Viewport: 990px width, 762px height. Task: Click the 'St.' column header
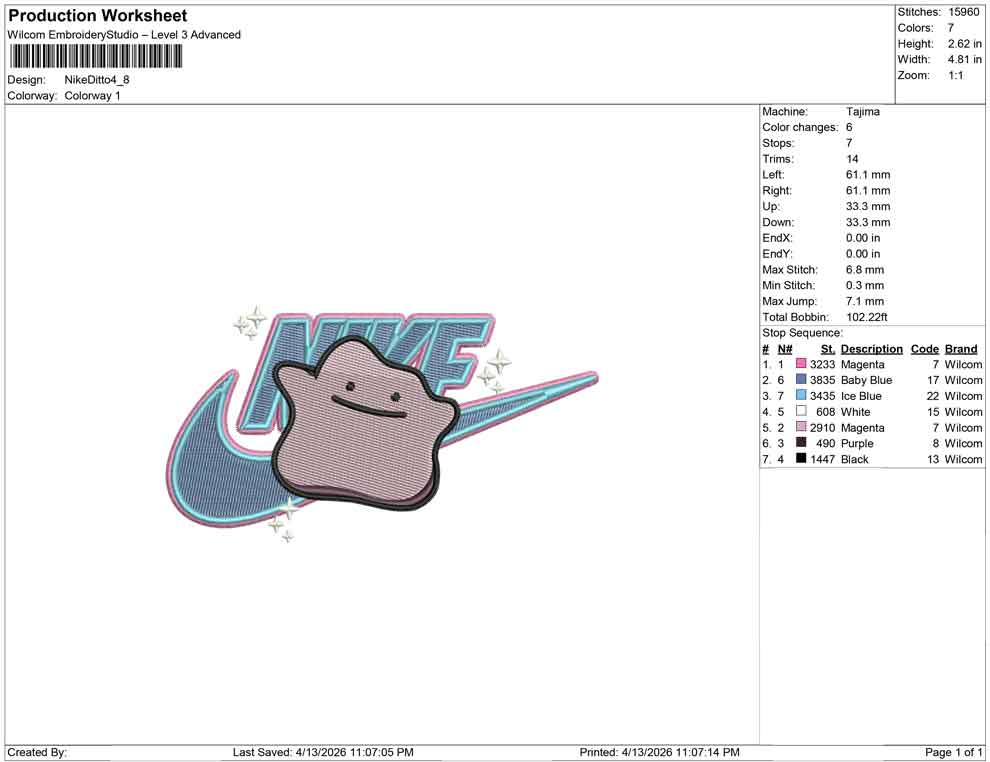coord(828,349)
